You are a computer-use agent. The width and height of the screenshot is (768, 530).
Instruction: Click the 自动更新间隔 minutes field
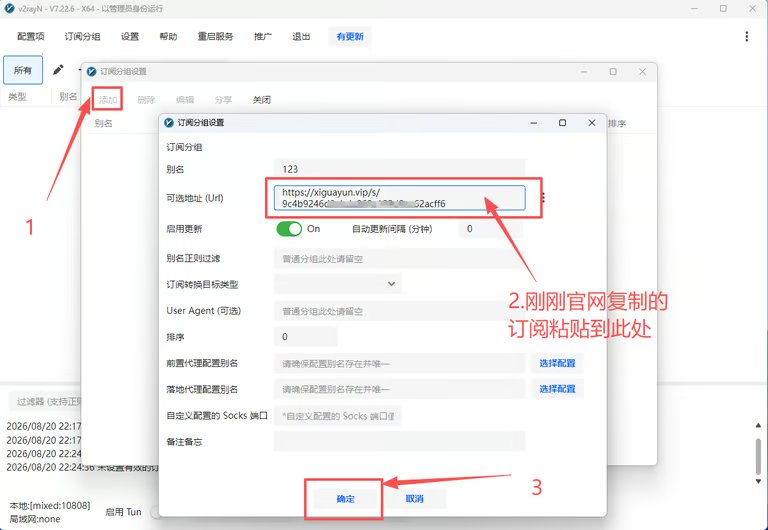click(x=490, y=229)
